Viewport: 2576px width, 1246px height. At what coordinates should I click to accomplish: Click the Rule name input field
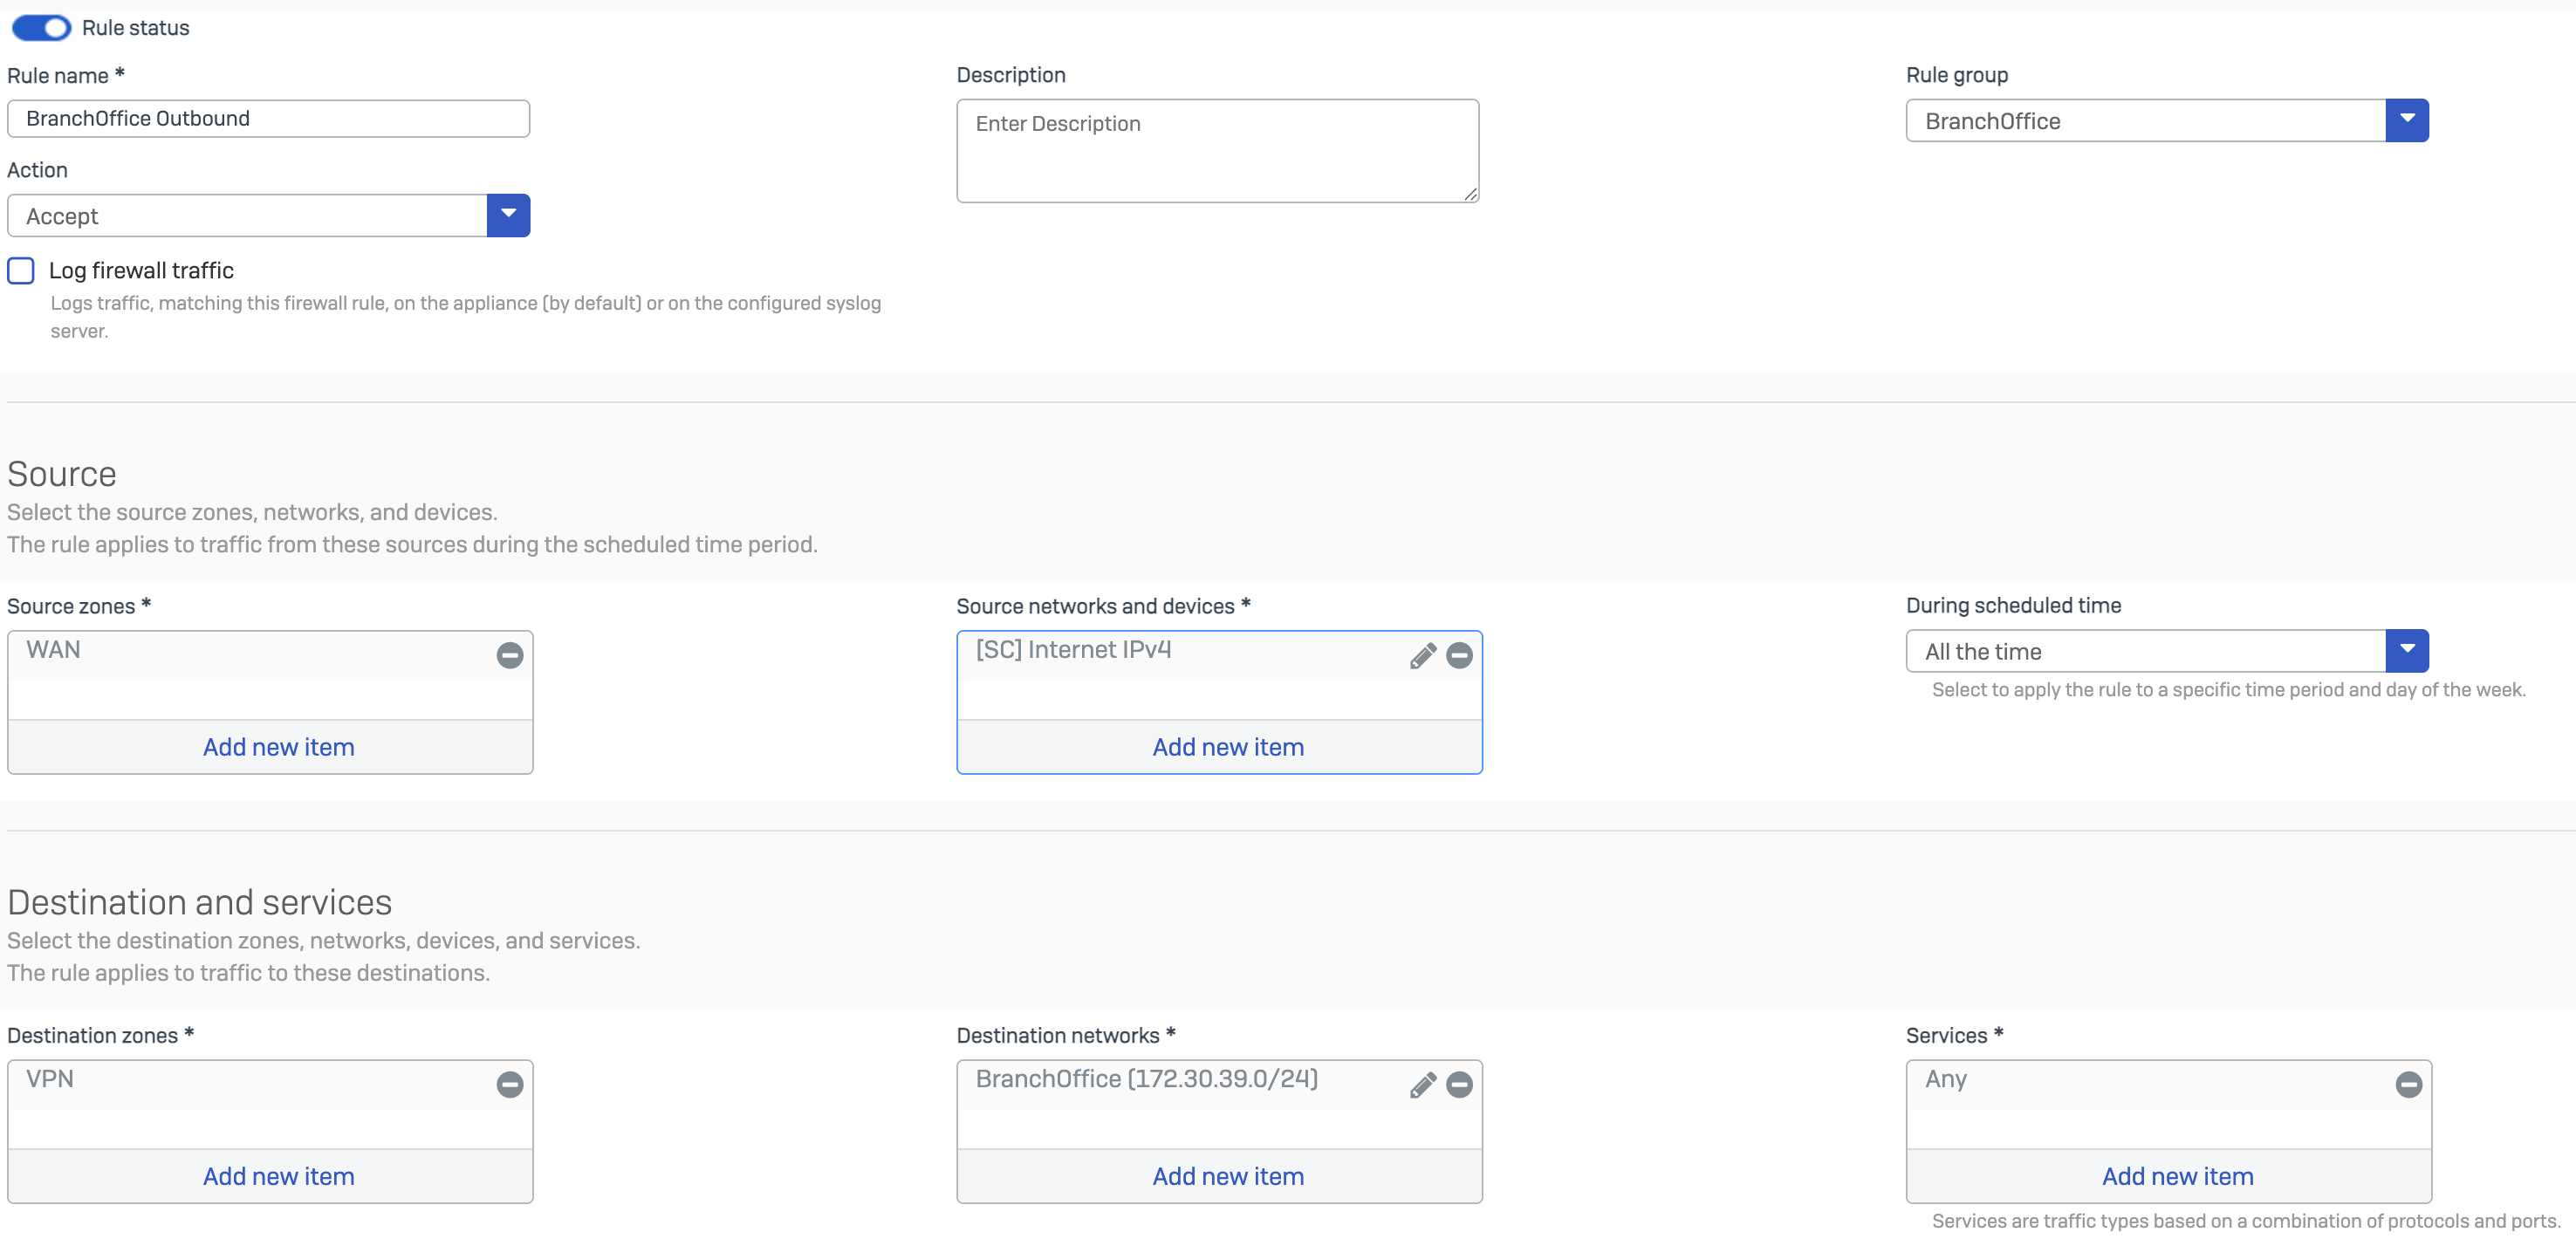[268, 118]
